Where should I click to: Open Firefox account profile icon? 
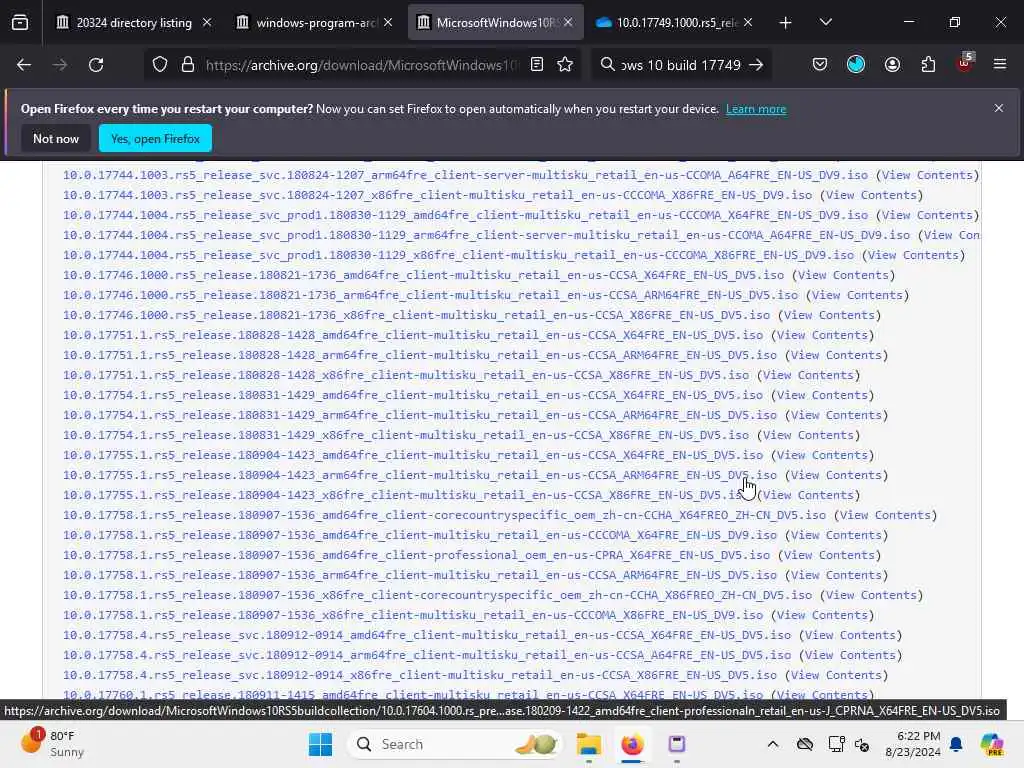pos(892,64)
